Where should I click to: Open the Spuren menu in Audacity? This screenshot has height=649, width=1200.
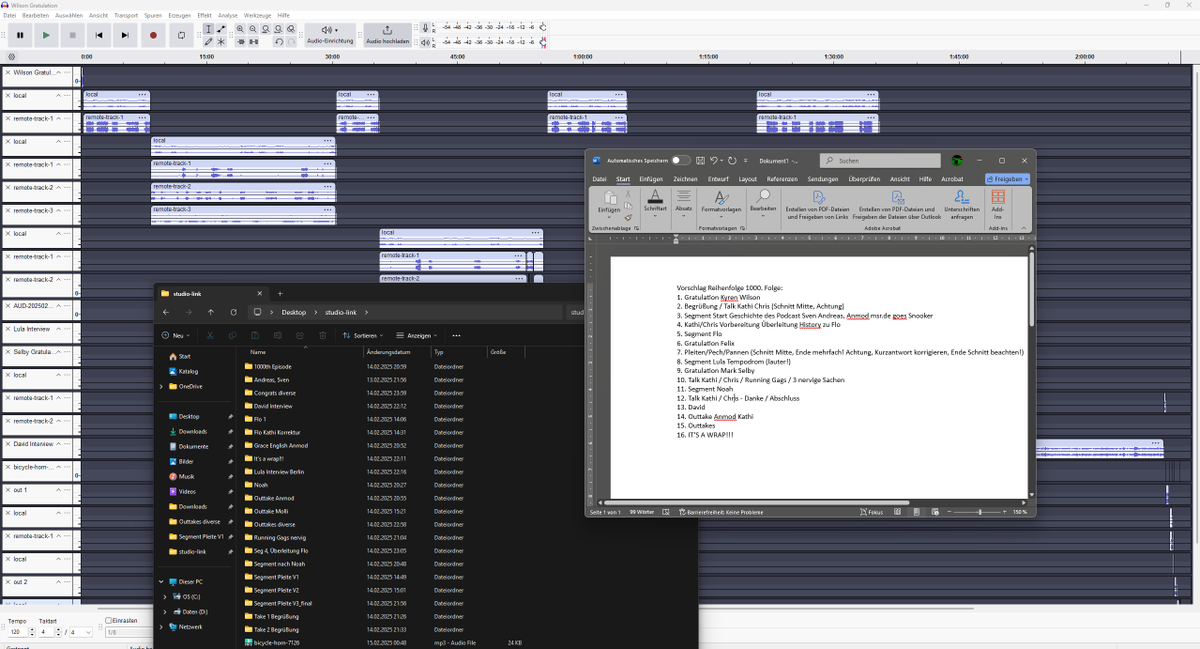pos(153,16)
